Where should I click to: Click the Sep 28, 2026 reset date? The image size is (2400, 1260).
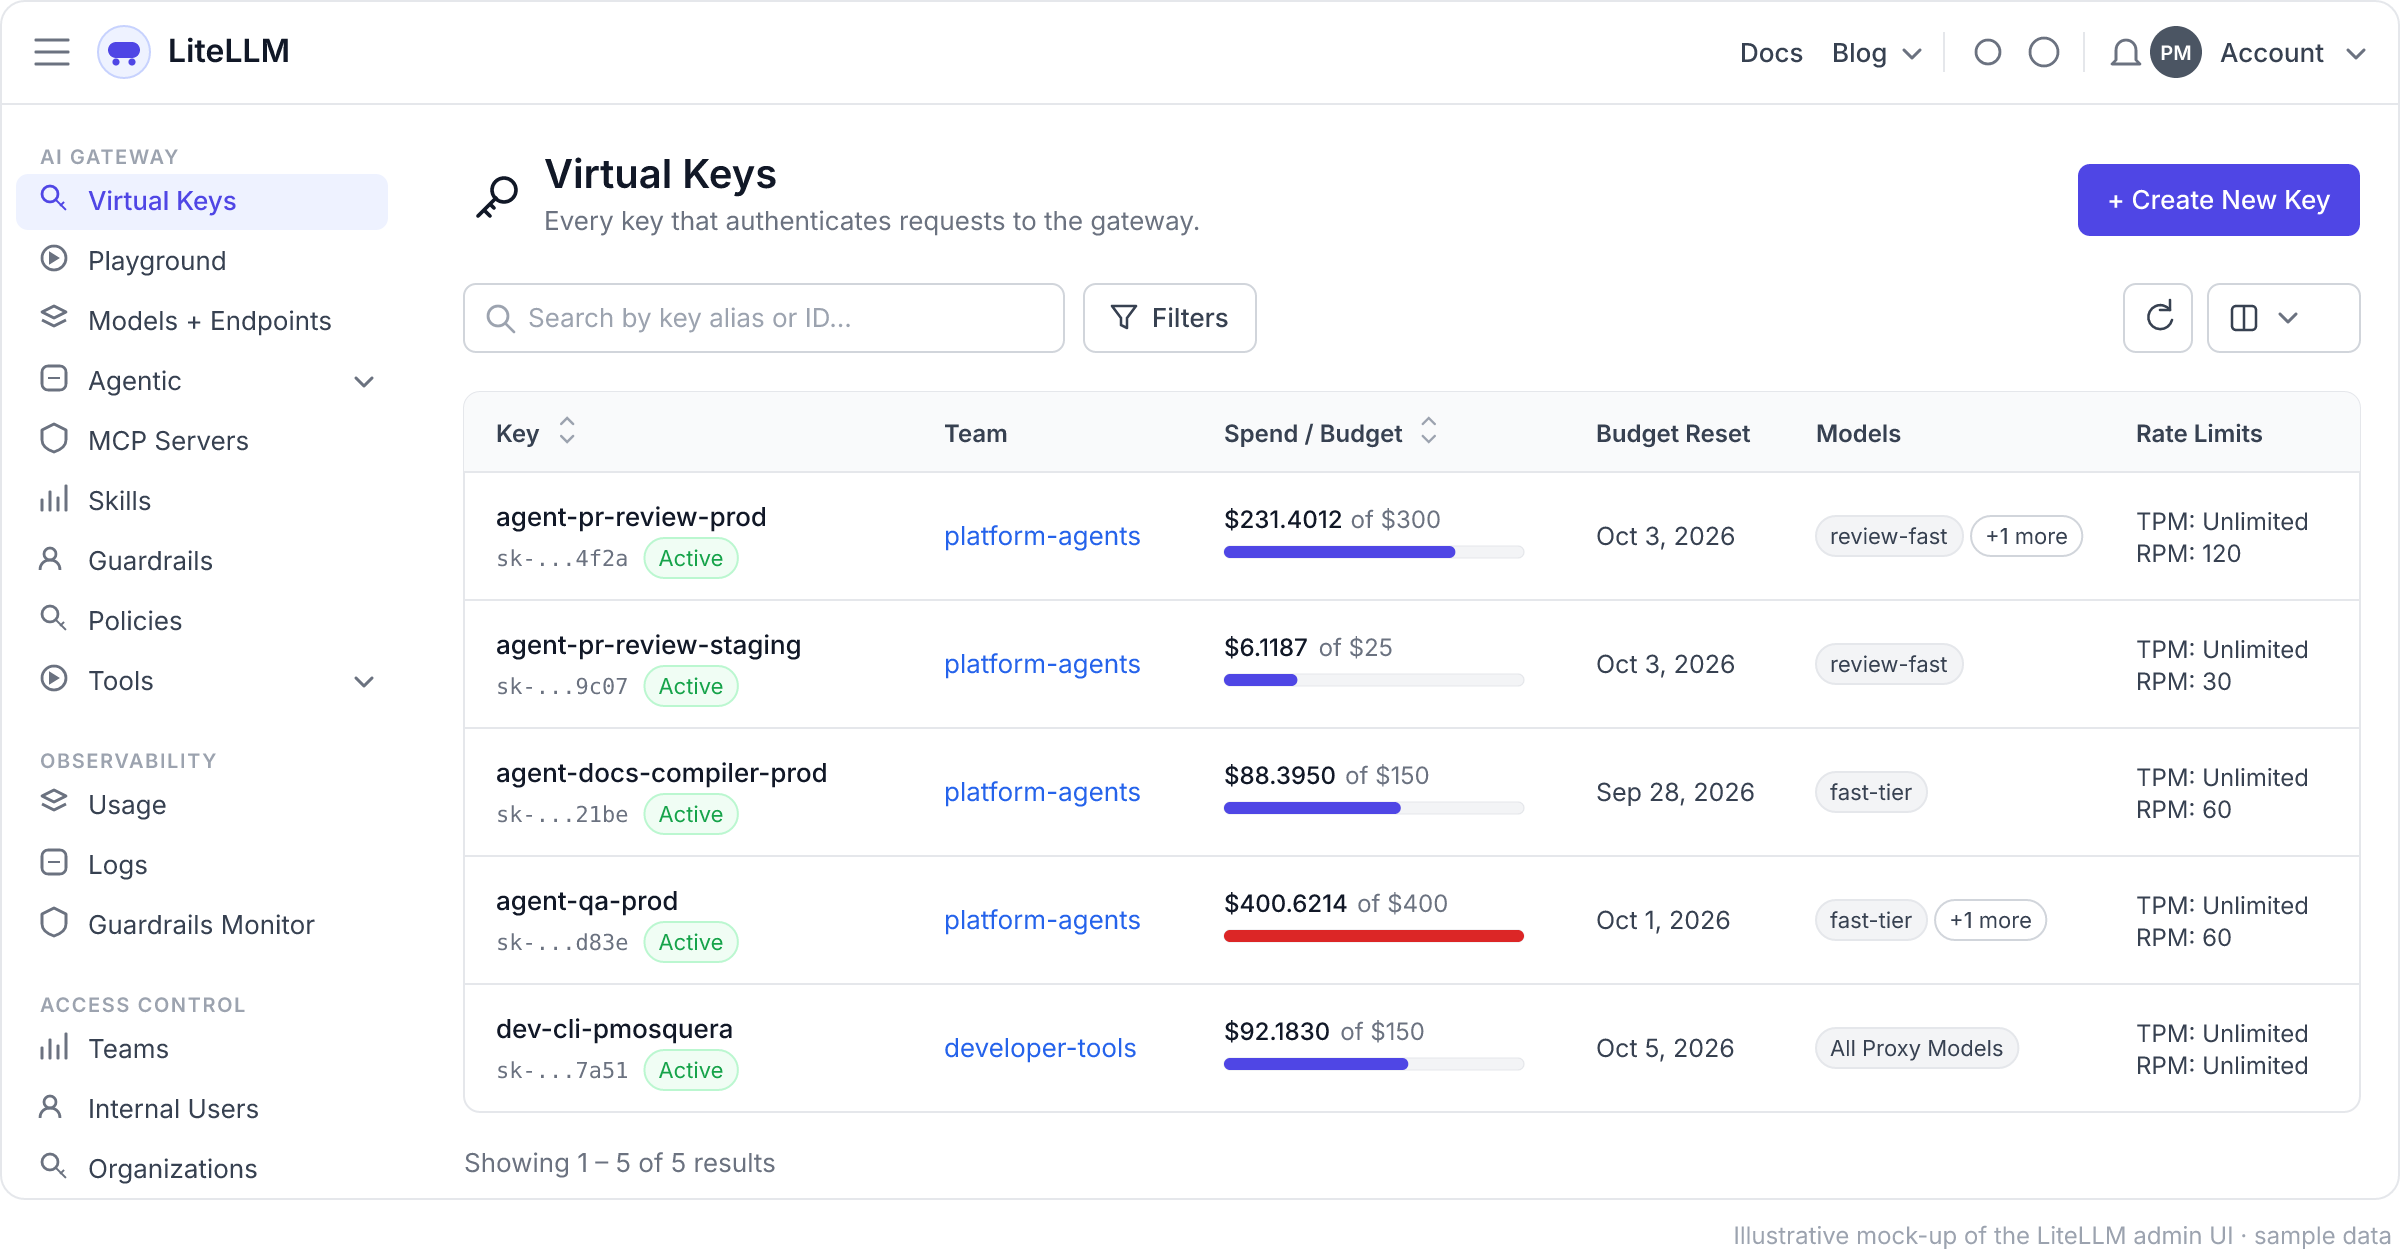point(1675,792)
